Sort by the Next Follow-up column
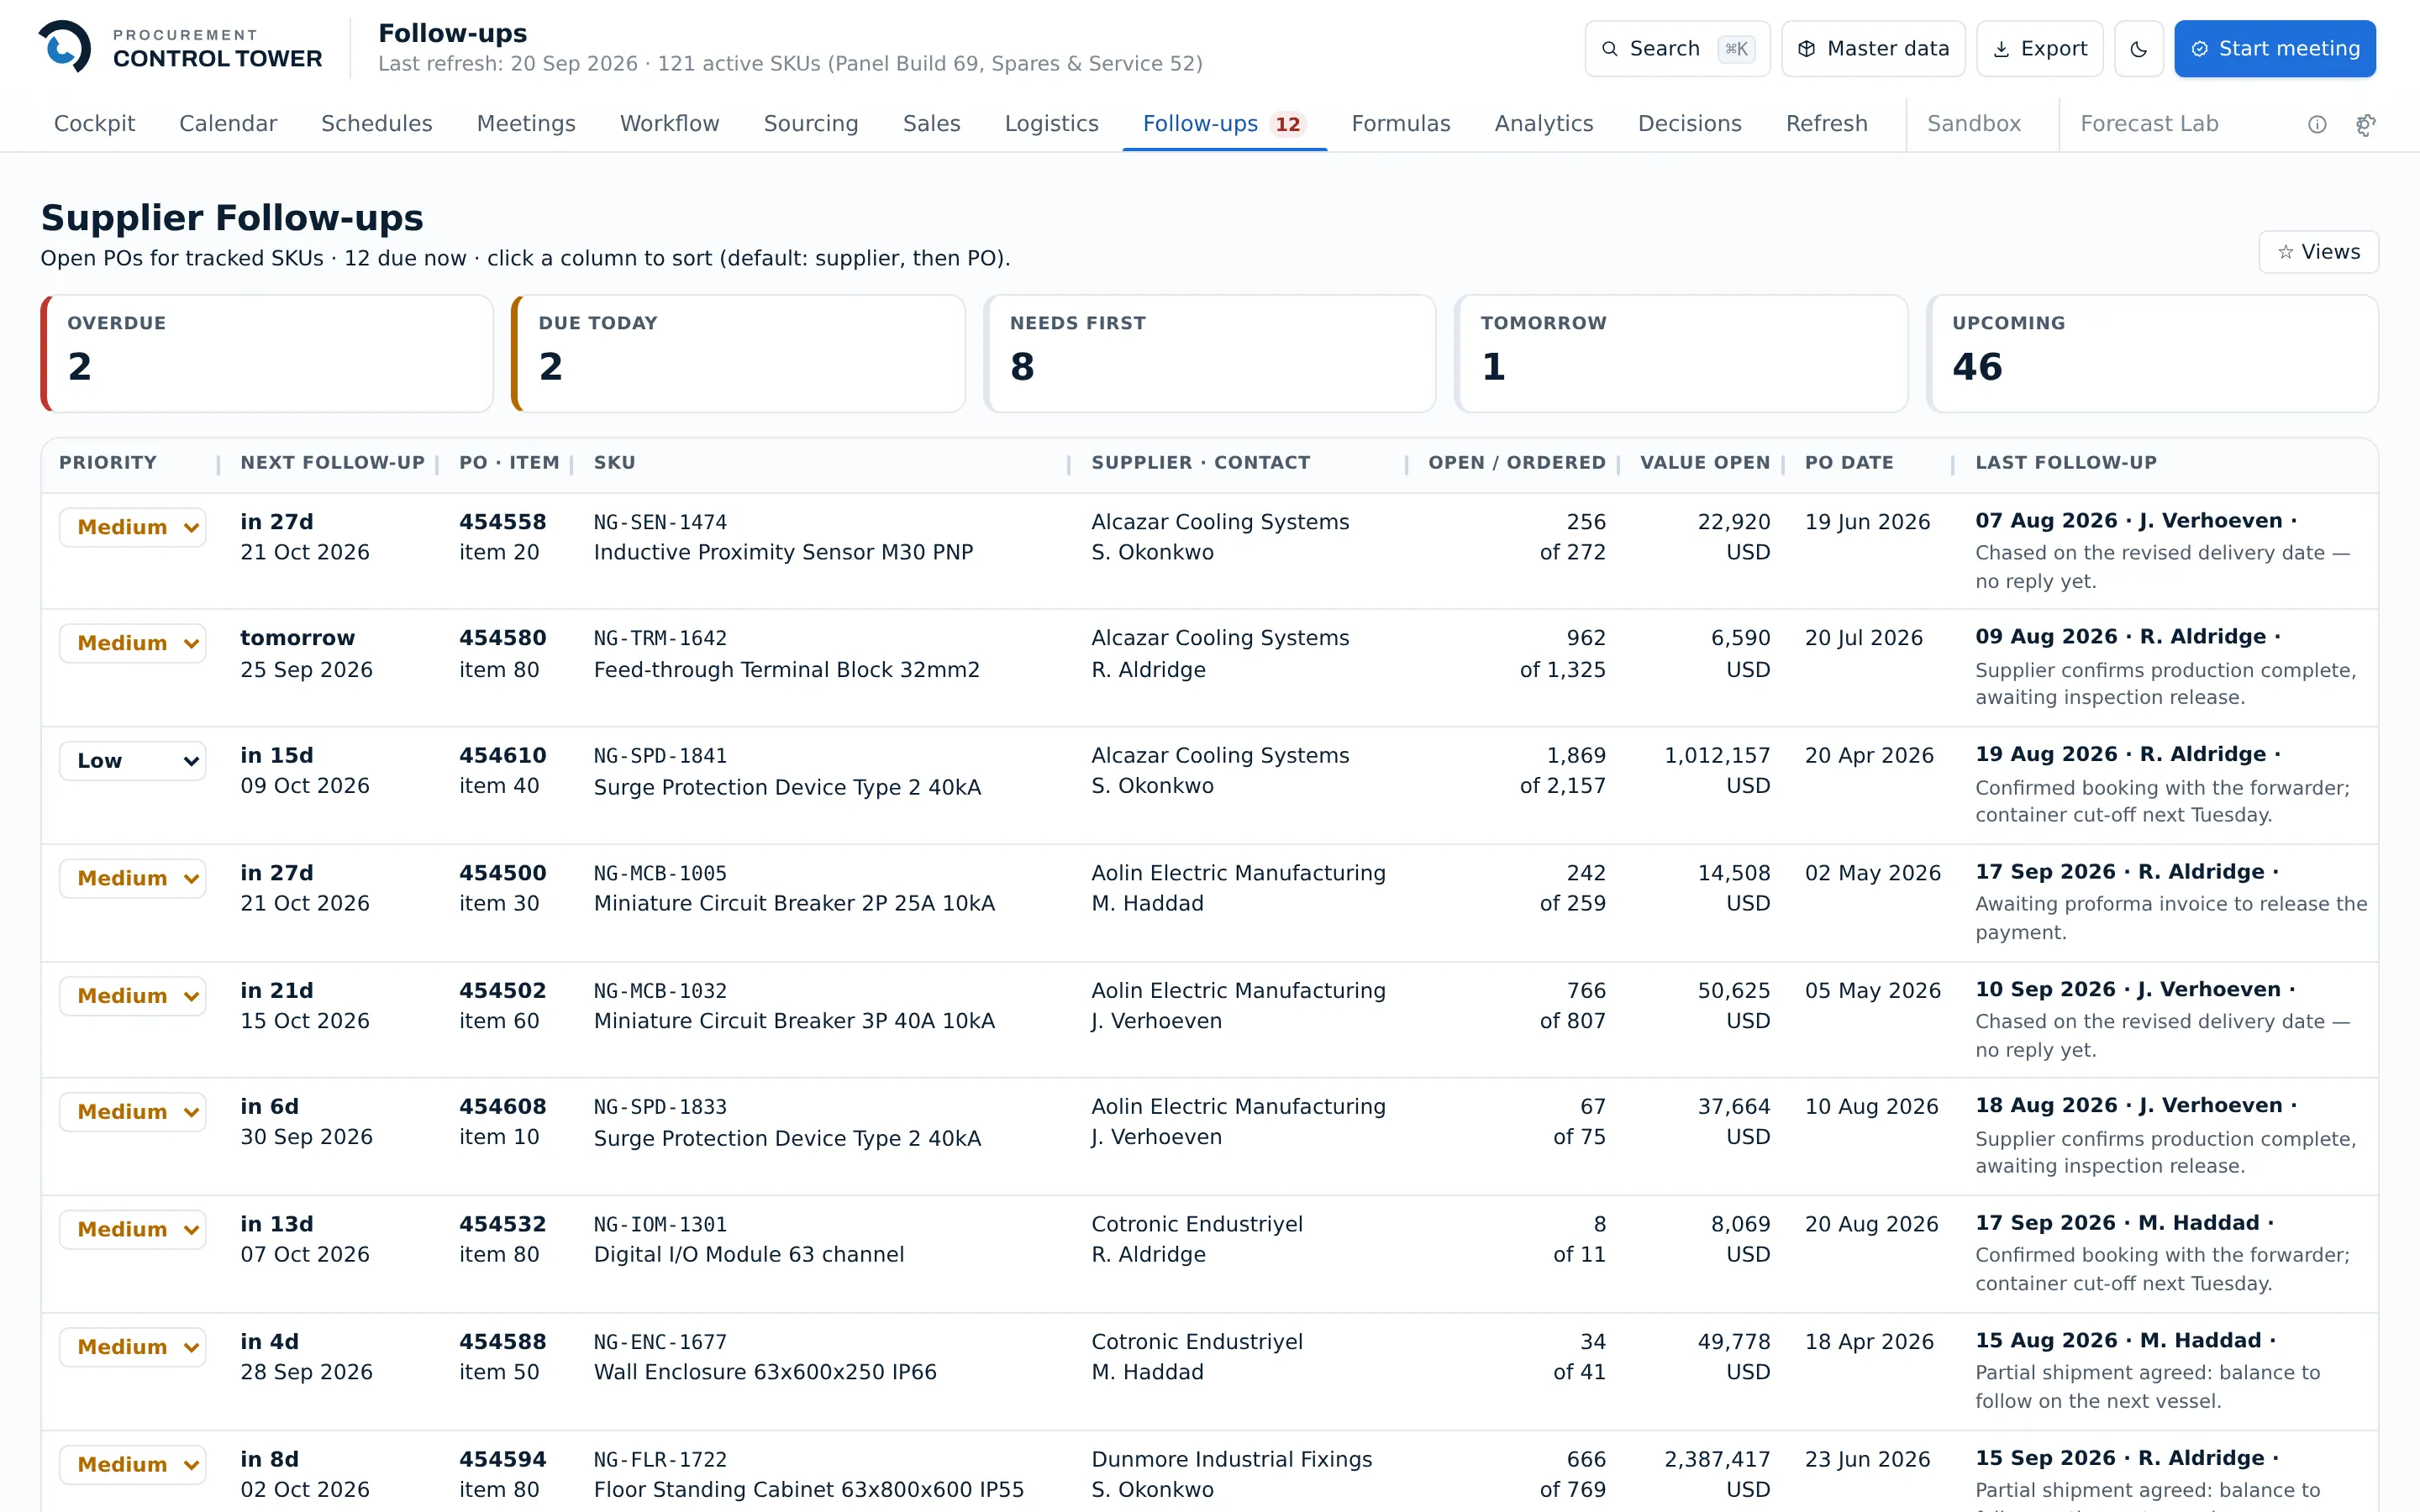 click(332, 463)
